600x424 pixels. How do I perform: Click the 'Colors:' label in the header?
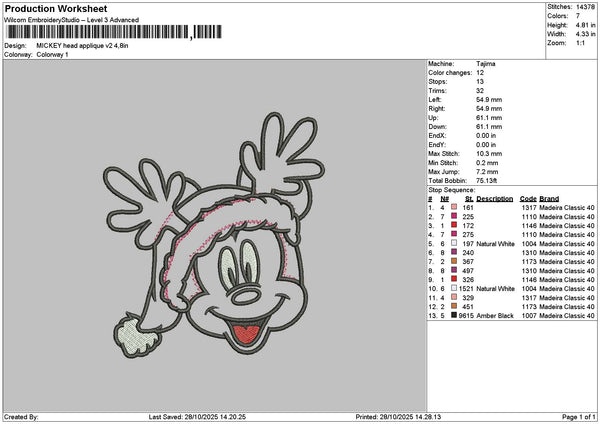558,16
